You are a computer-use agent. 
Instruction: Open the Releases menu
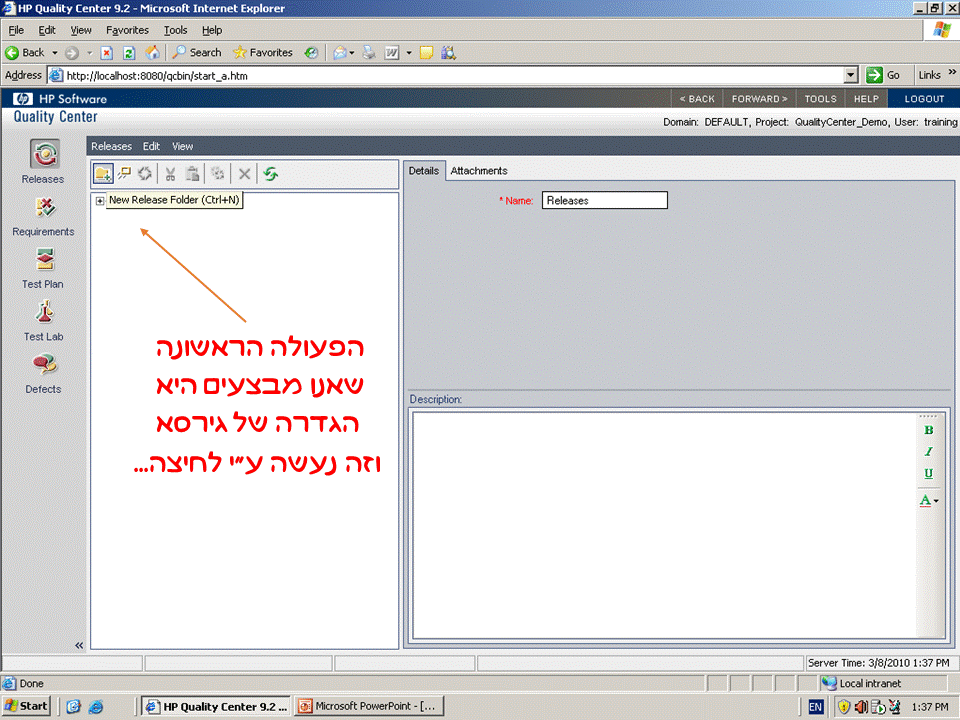pos(111,146)
